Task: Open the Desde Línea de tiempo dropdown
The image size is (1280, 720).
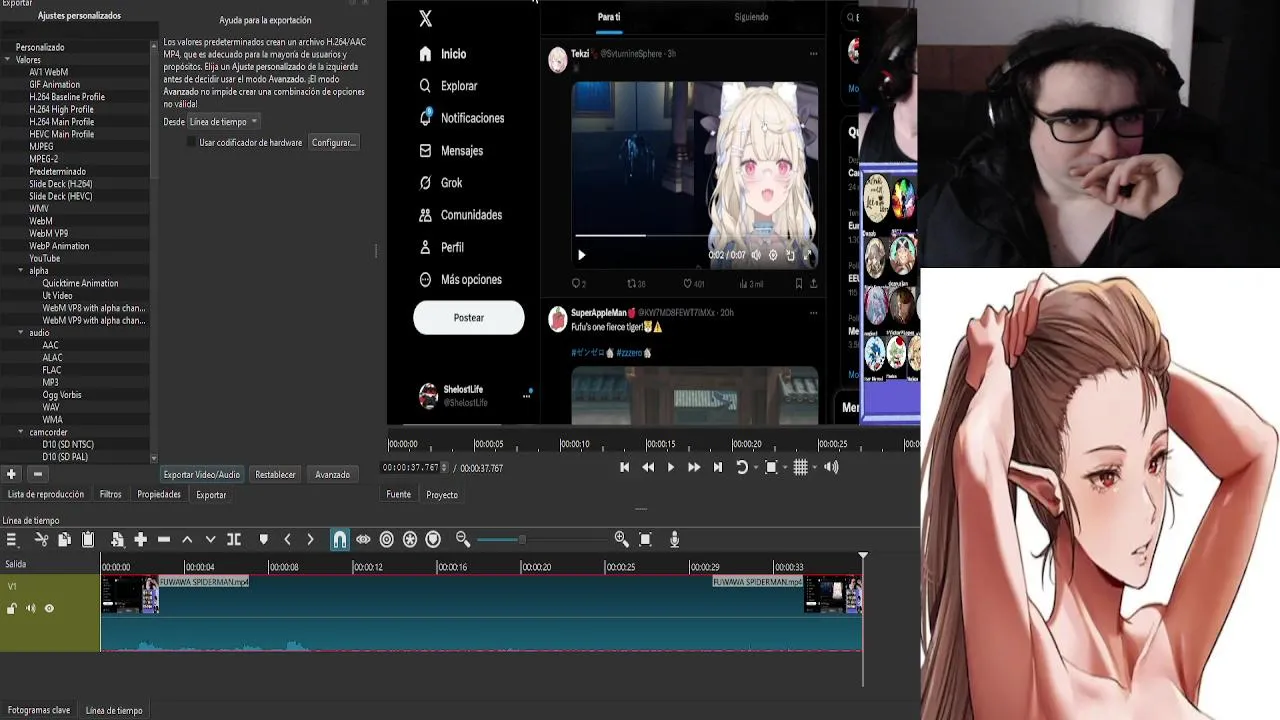Action: (x=224, y=122)
